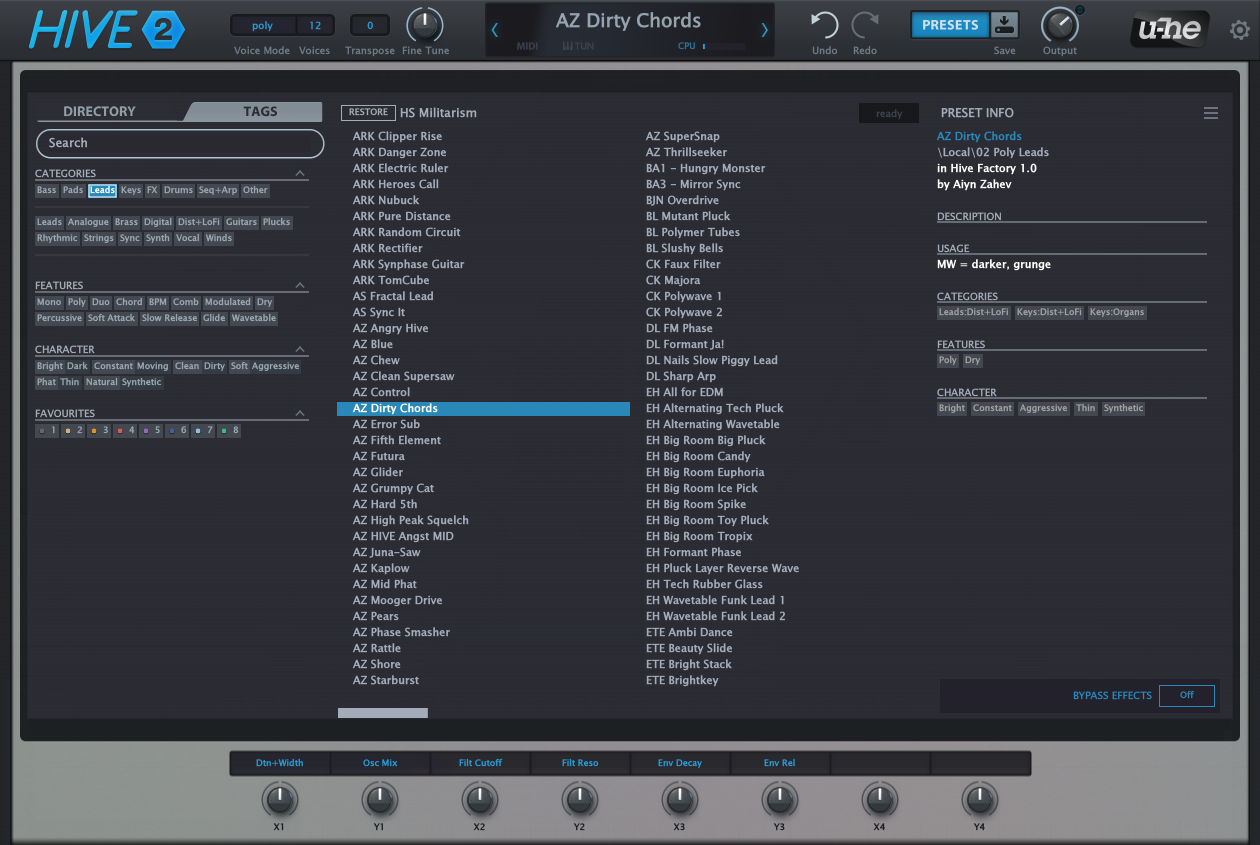
Task: Select blue favourite slot 6
Action: pos(177,430)
